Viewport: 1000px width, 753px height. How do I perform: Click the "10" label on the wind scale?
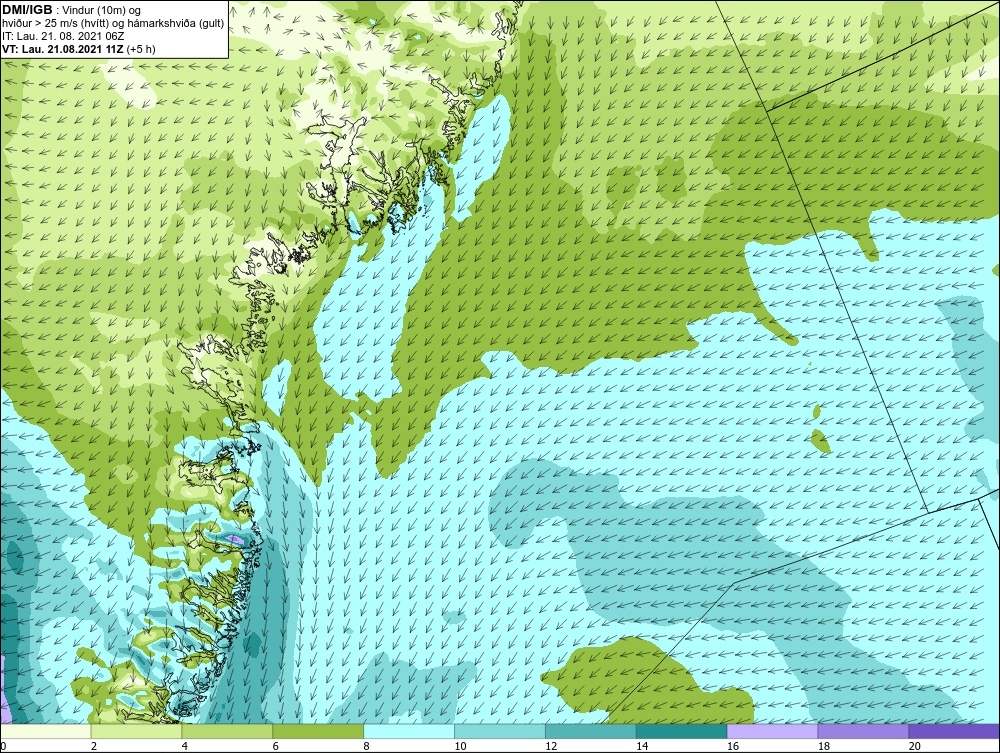point(460,746)
